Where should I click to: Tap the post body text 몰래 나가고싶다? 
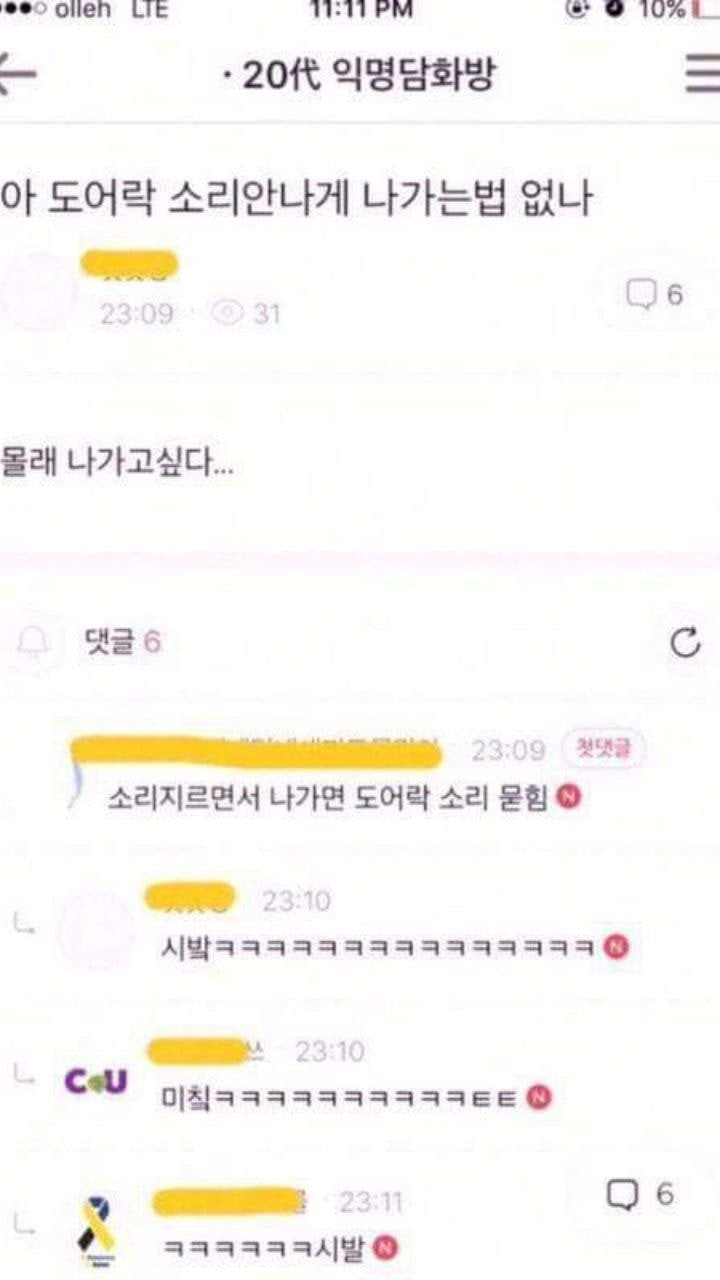[117, 465]
